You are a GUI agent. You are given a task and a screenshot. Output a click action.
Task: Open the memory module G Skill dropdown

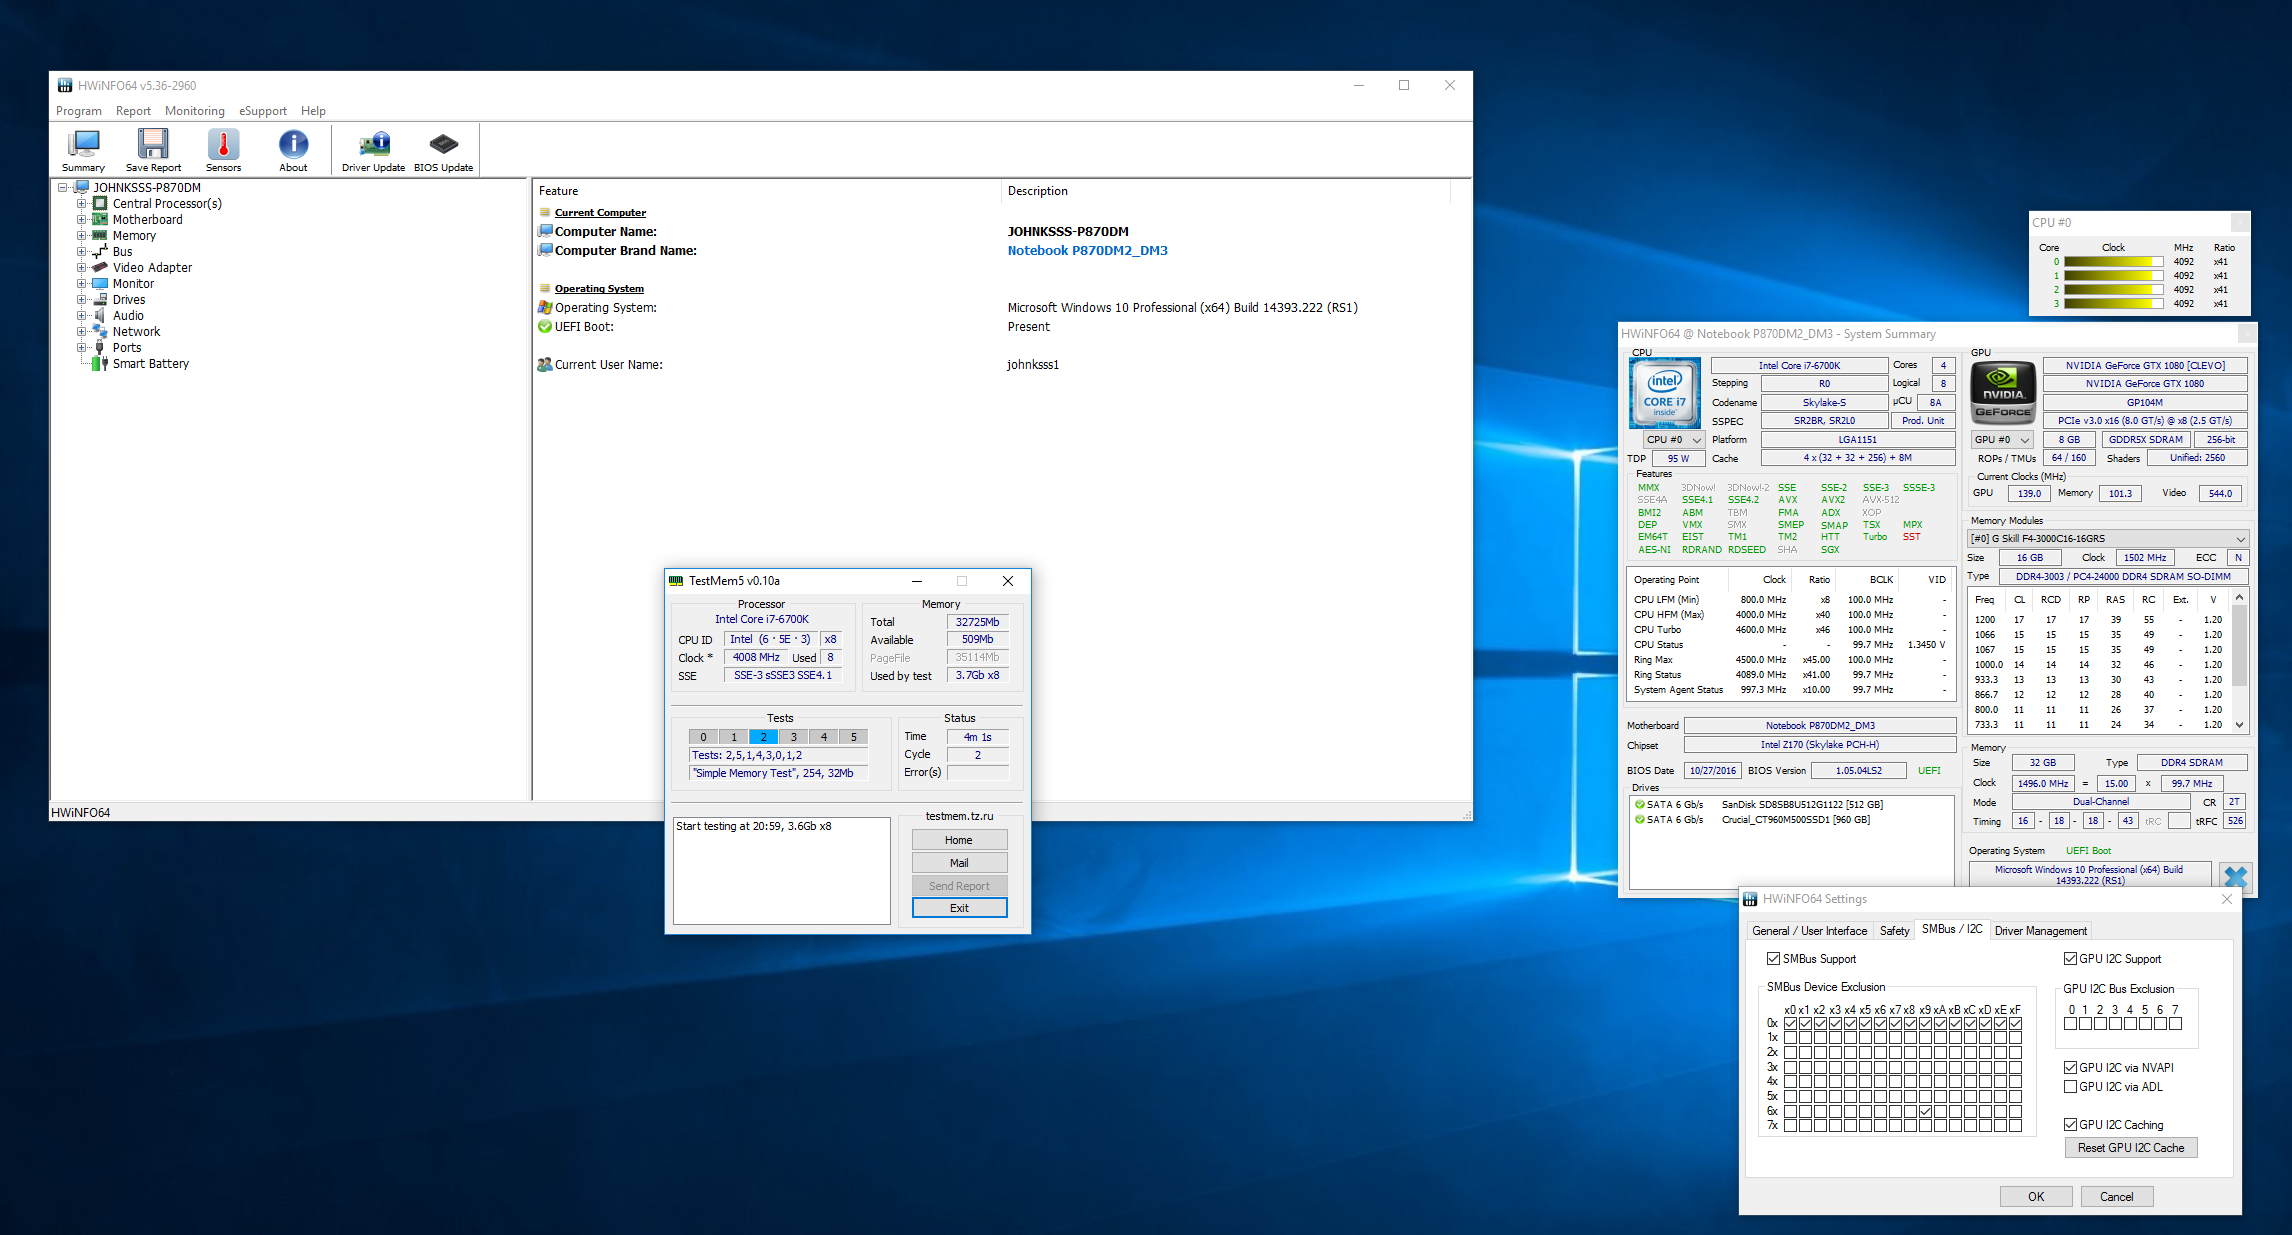pos(2108,538)
